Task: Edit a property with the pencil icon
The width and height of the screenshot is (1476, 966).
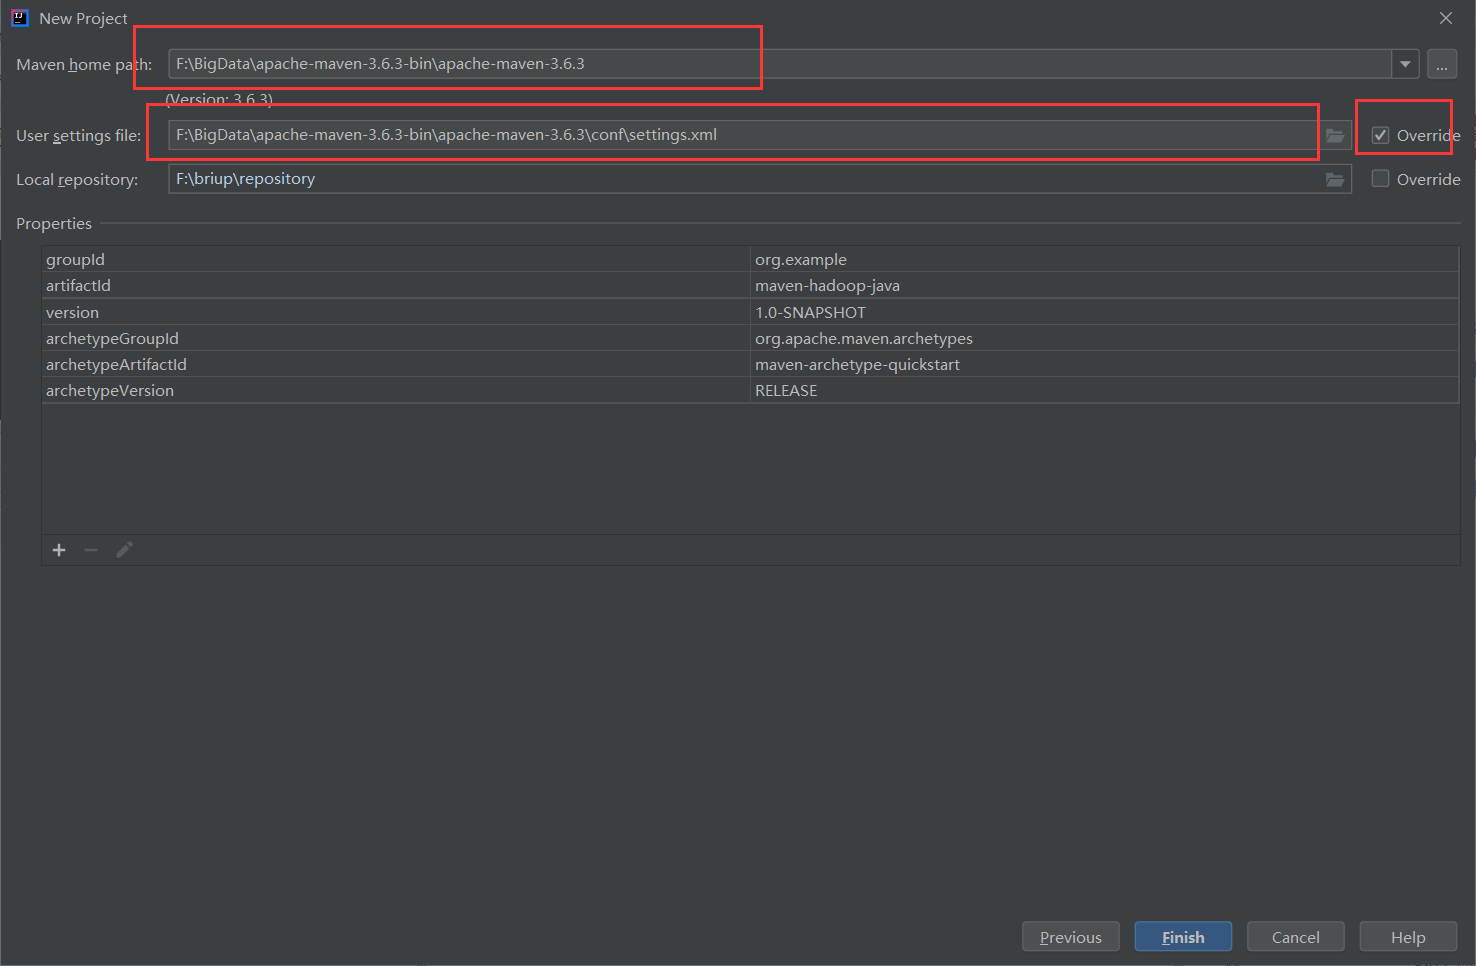Action: (x=124, y=549)
